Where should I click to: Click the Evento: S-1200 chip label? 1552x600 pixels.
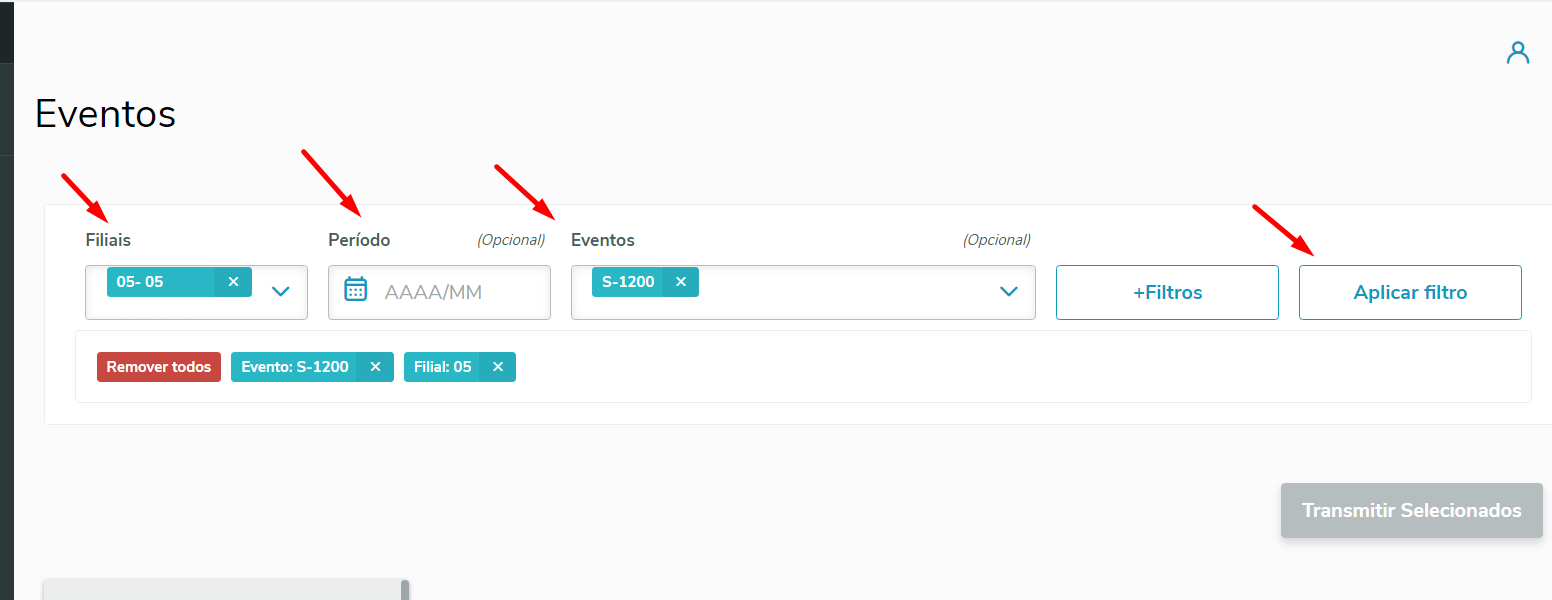pos(295,367)
